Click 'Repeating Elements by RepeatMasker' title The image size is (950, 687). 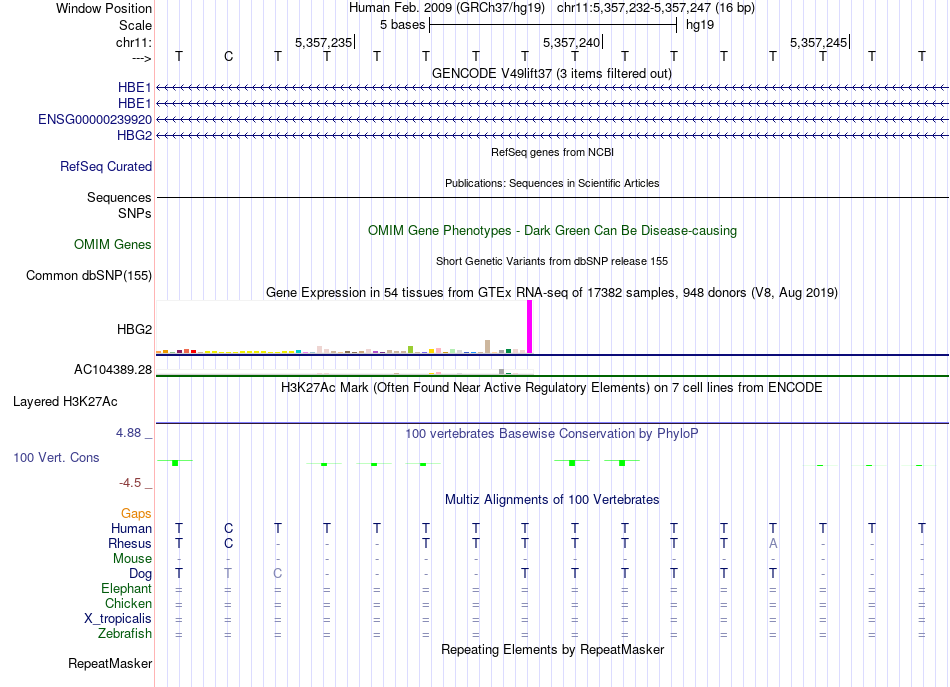[552, 649]
